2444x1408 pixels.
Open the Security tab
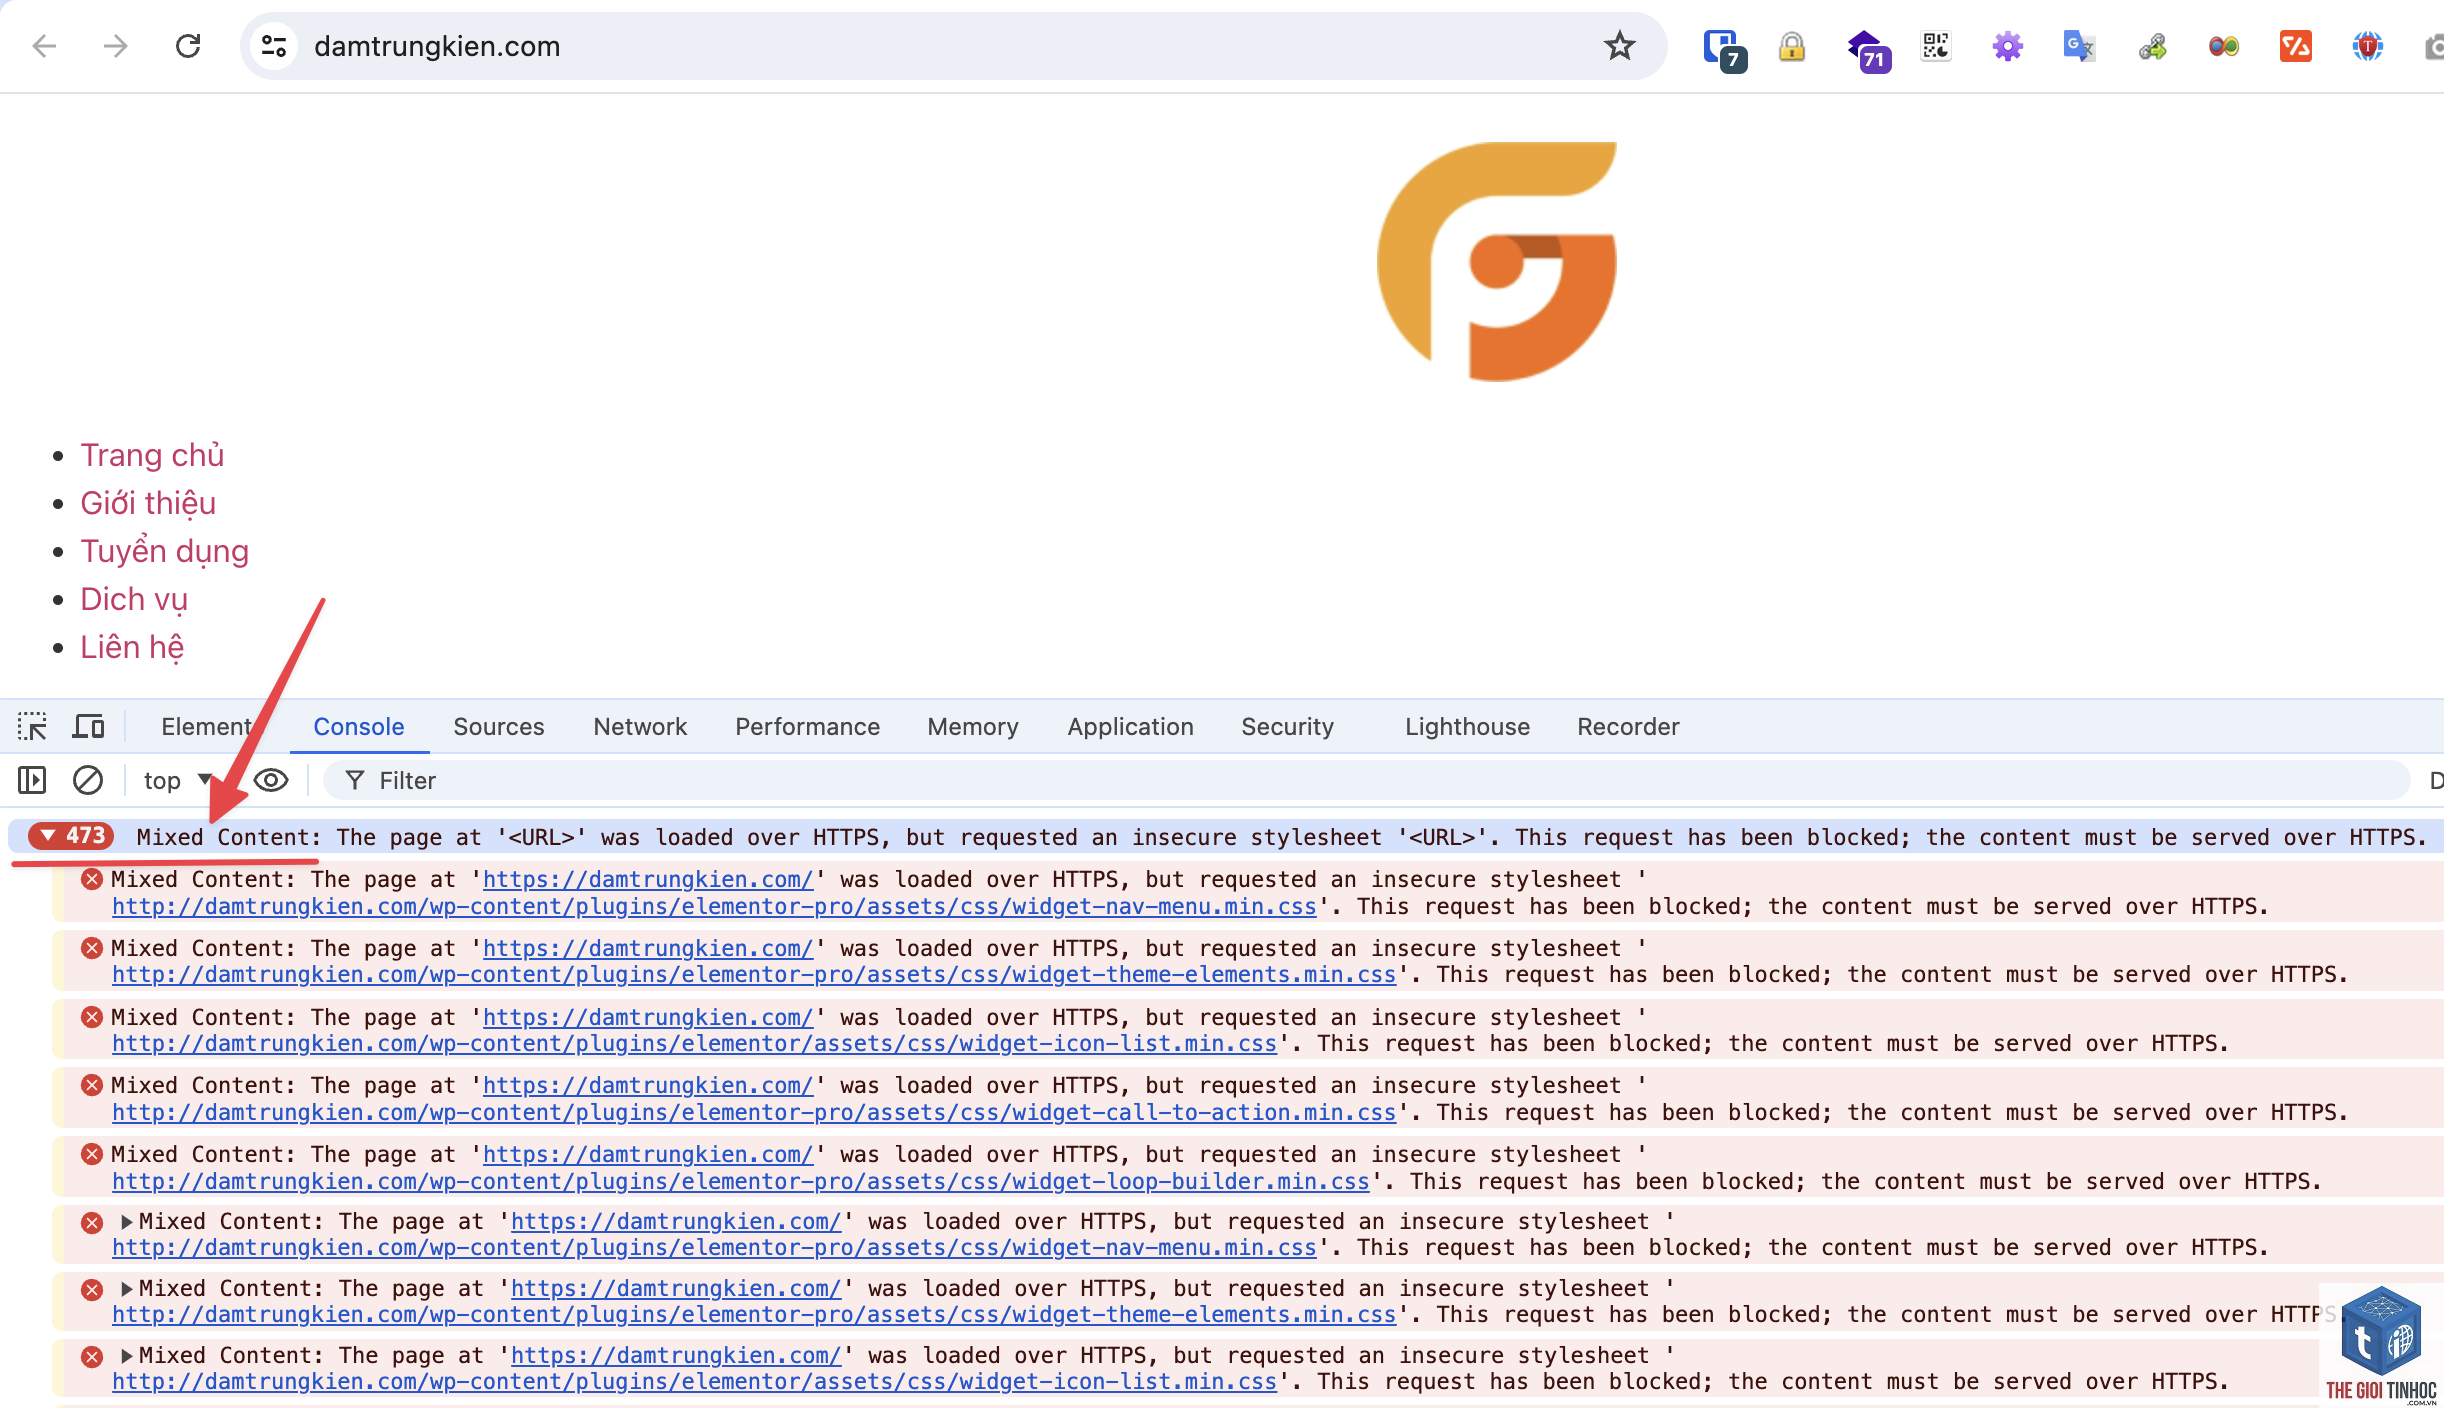[1288, 726]
